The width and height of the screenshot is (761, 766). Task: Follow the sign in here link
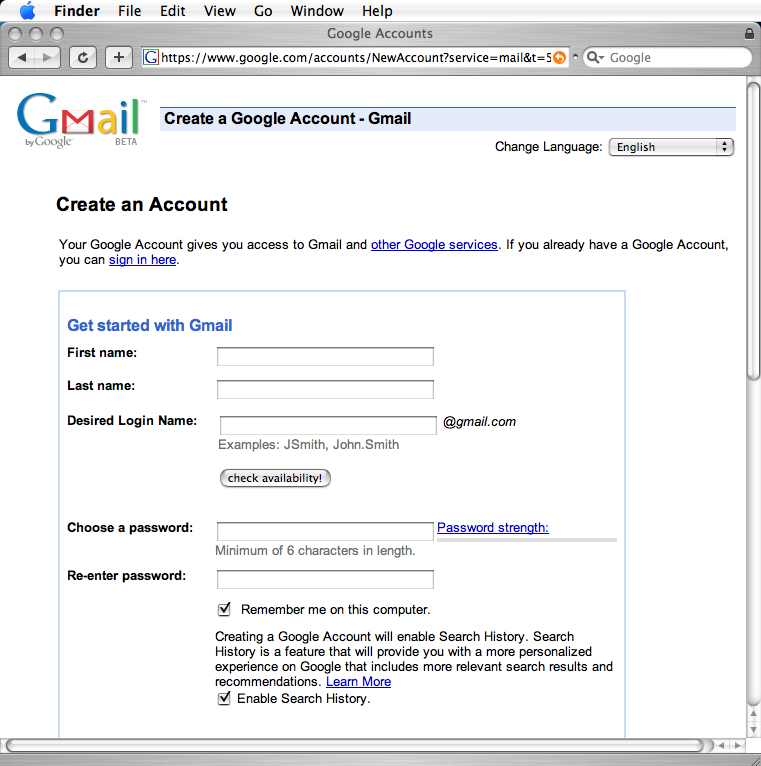(x=142, y=259)
